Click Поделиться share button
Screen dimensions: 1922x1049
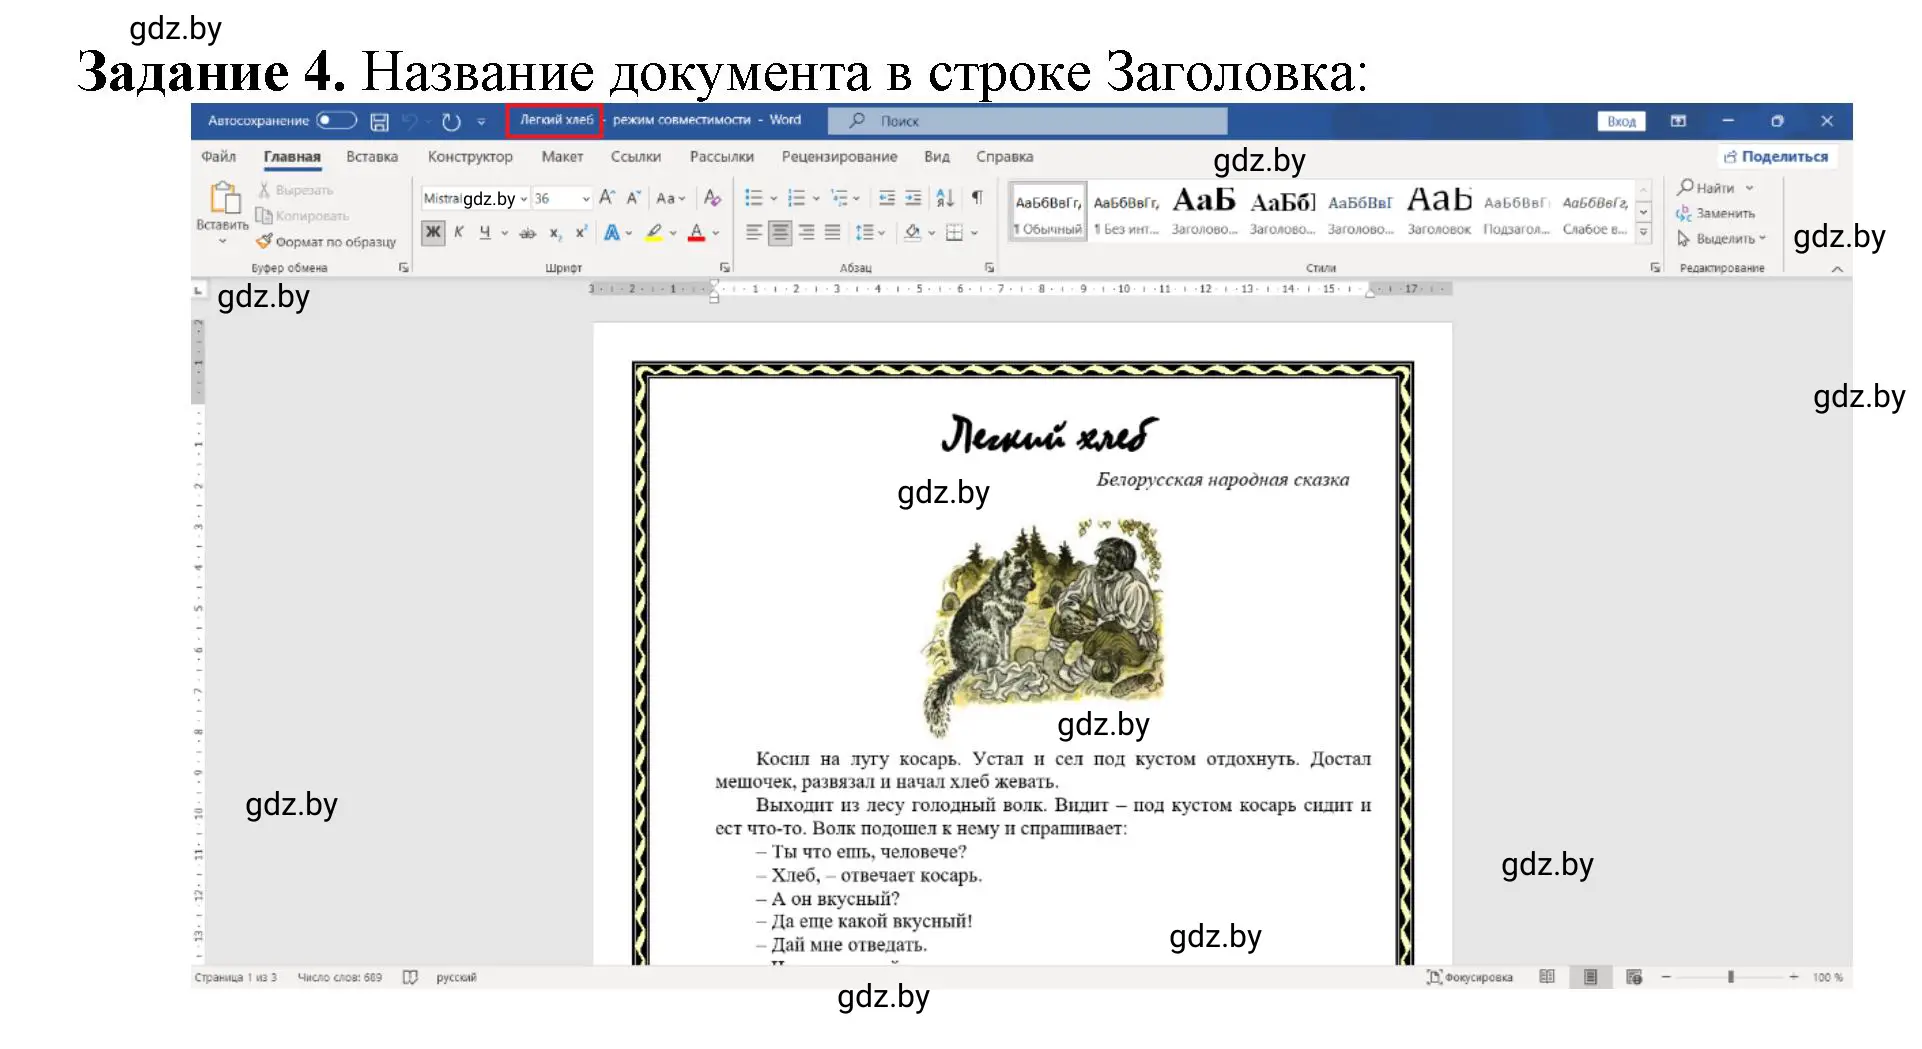[x=1776, y=157]
